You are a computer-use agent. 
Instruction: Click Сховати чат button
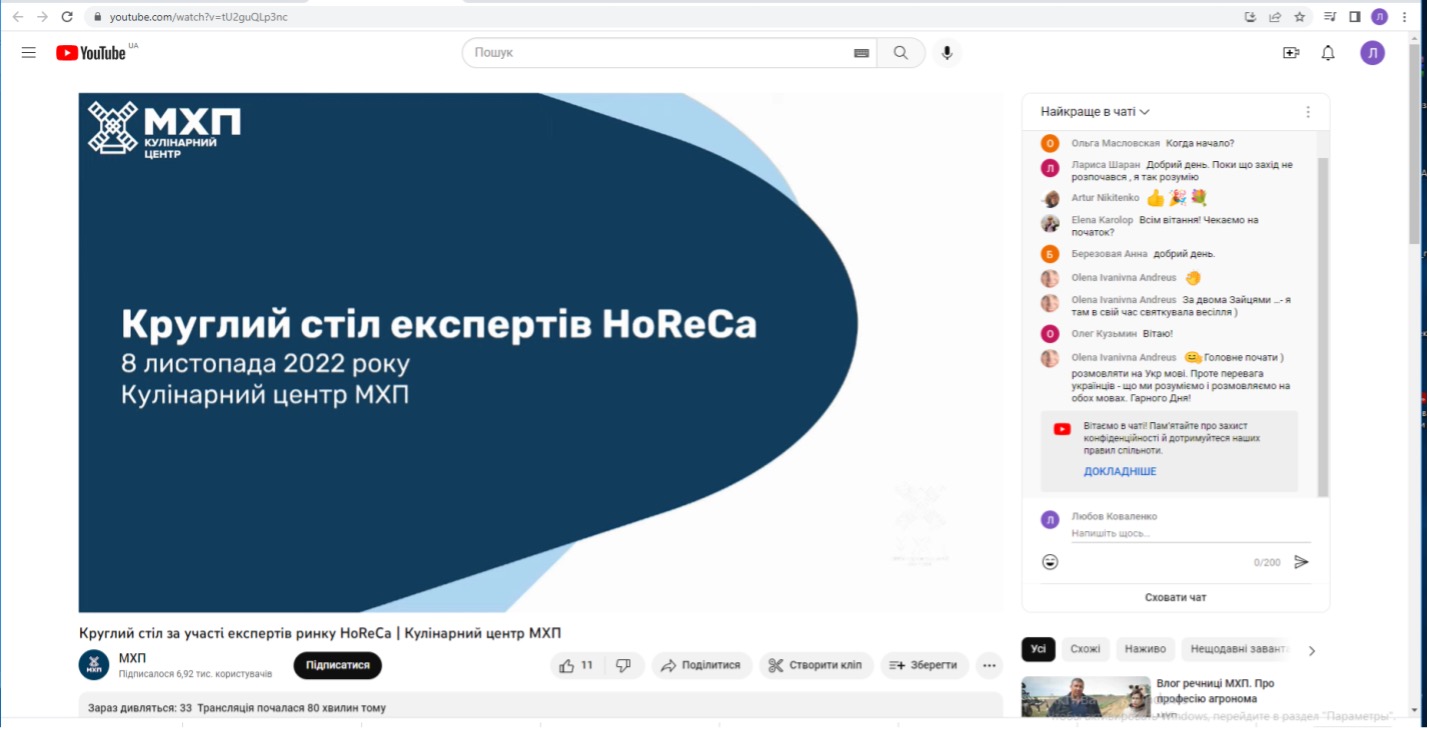pyautogui.click(x=1175, y=597)
